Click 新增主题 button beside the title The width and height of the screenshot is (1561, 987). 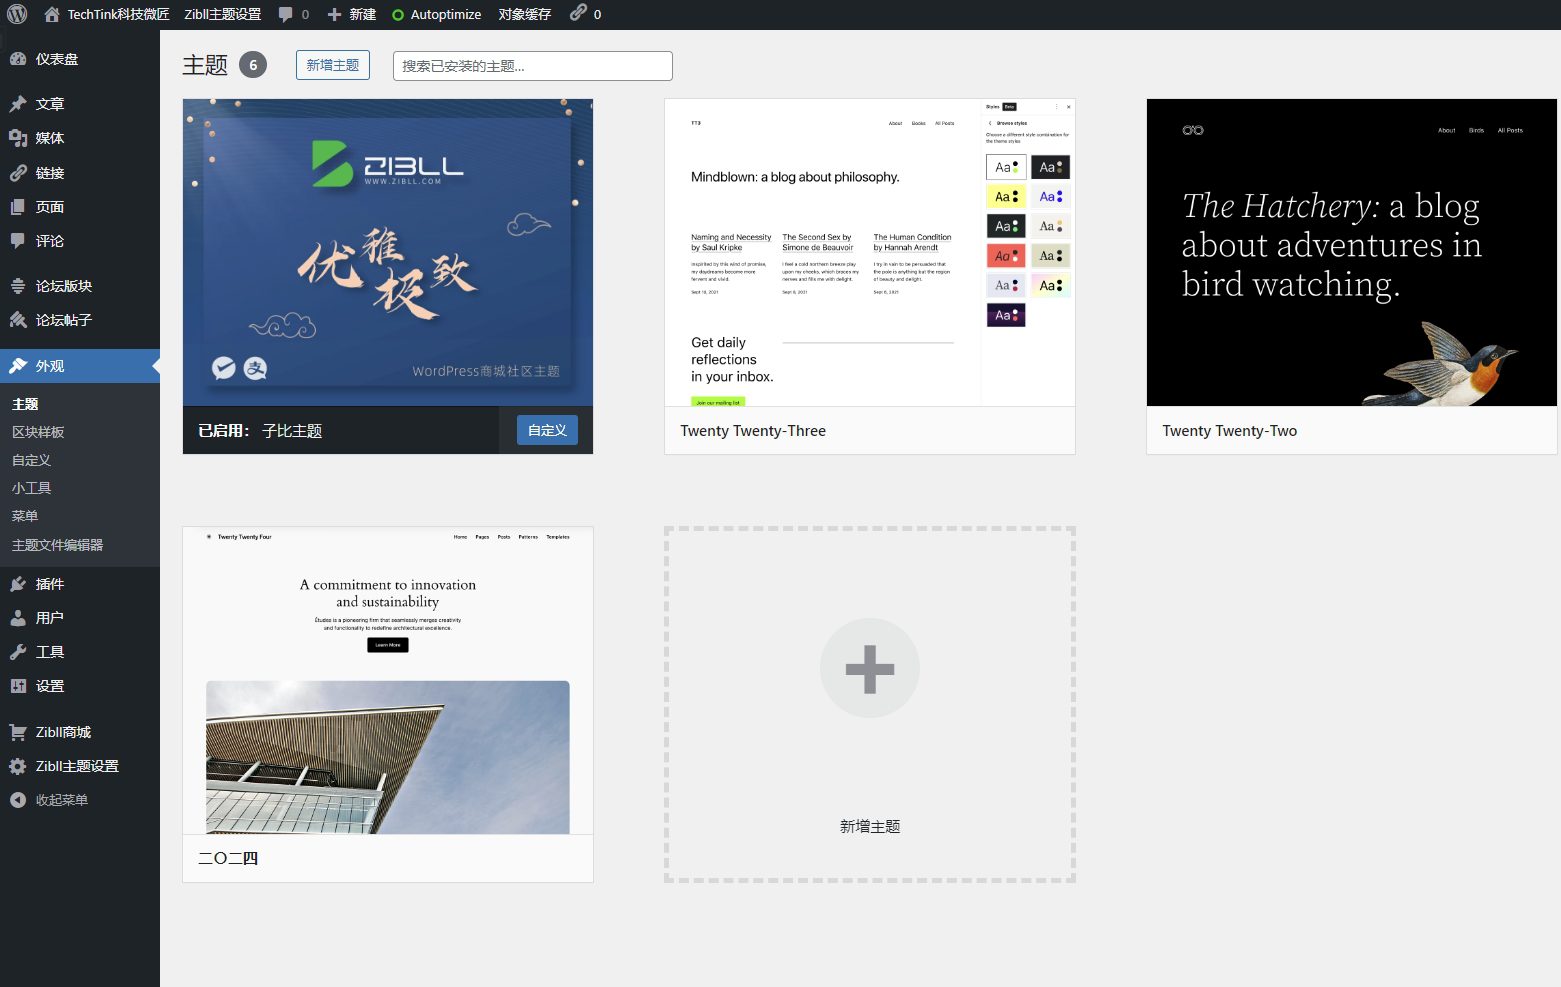click(333, 65)
